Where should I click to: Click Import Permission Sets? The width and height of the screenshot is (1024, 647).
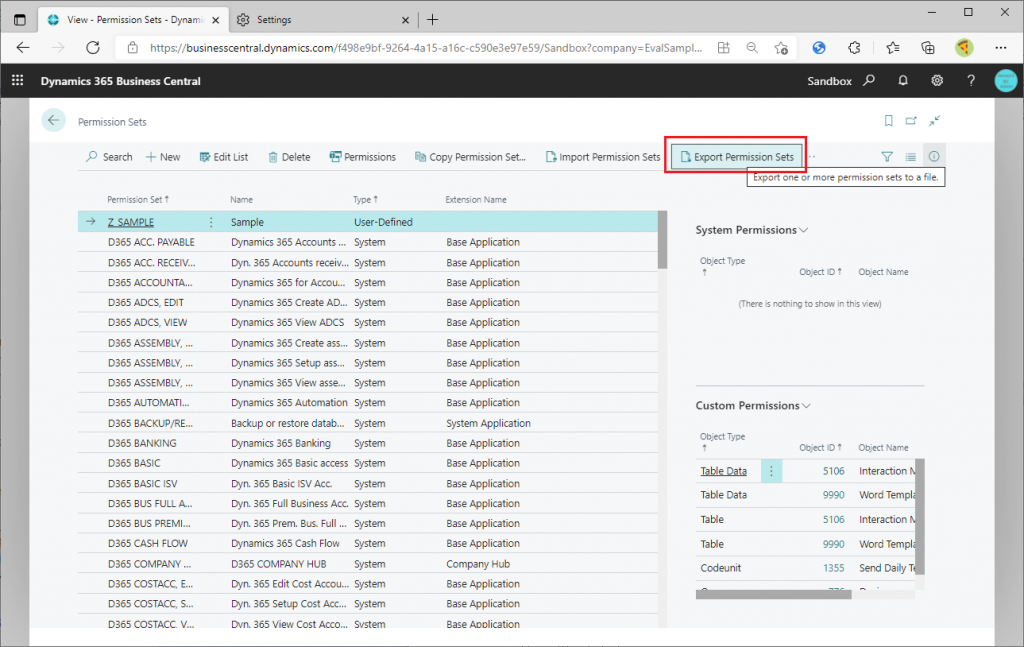click(x=603, y=157)
